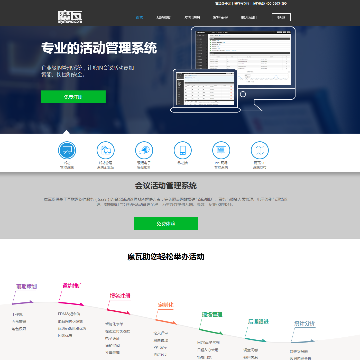This screenshot has height=360, width=360.
Task: Select the last dashed circle feature icon
Action: [x=260, y=150]
